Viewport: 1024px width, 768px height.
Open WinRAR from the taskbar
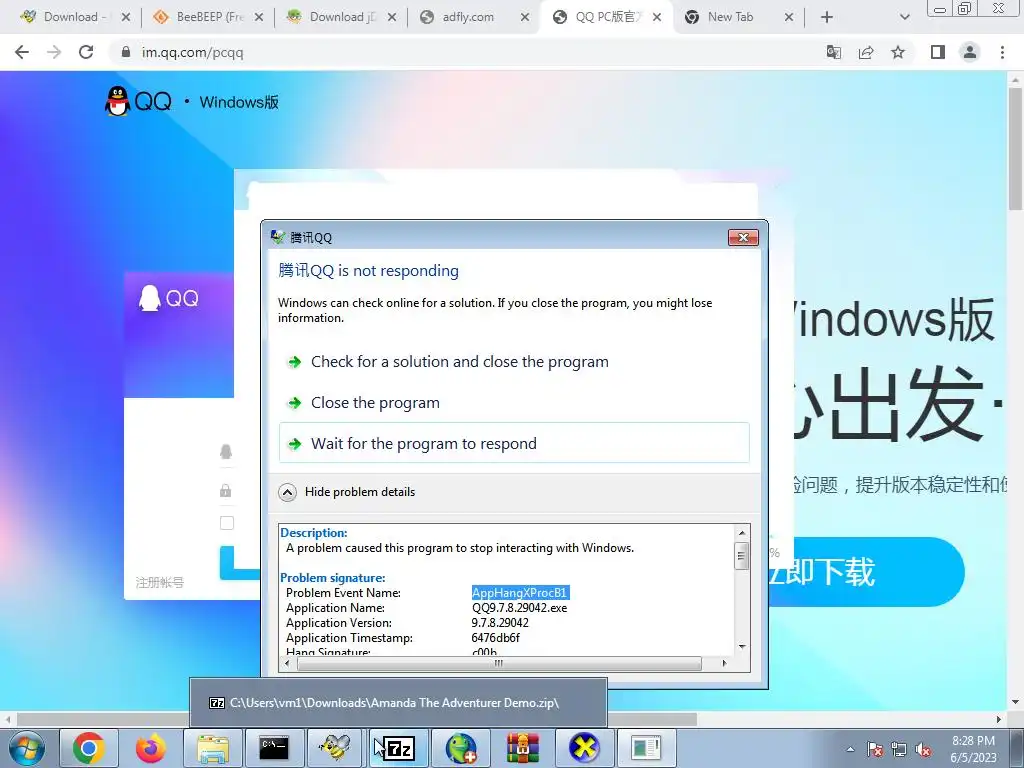tap(522, 748)
